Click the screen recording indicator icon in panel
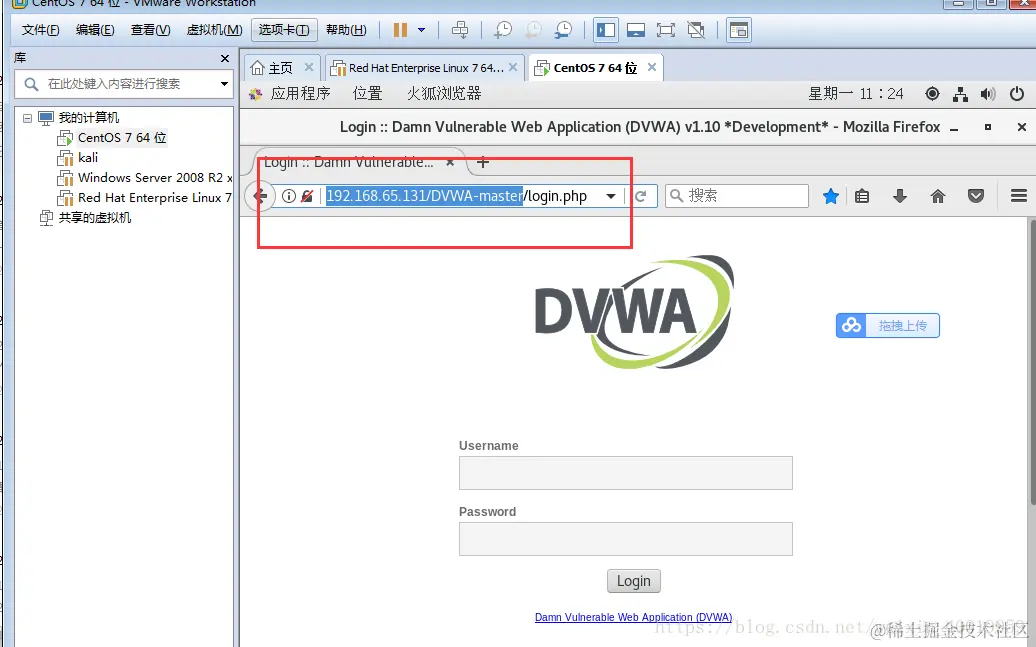This screenshot has width=1036, height=647. 932,94
